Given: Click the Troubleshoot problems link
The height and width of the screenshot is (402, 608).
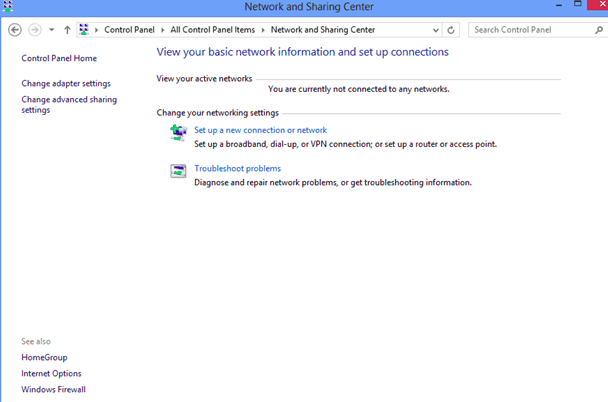Looking at the screenshot, I should pyautogui.click(x=237, y=169).
